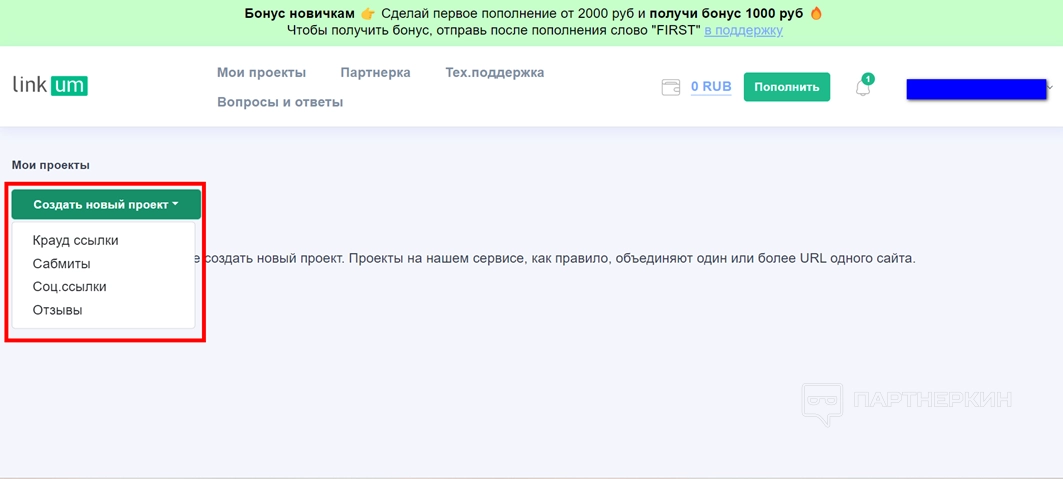Click the 0 RUB balance link
The image size is (1063, 479).
coord(711,87)
